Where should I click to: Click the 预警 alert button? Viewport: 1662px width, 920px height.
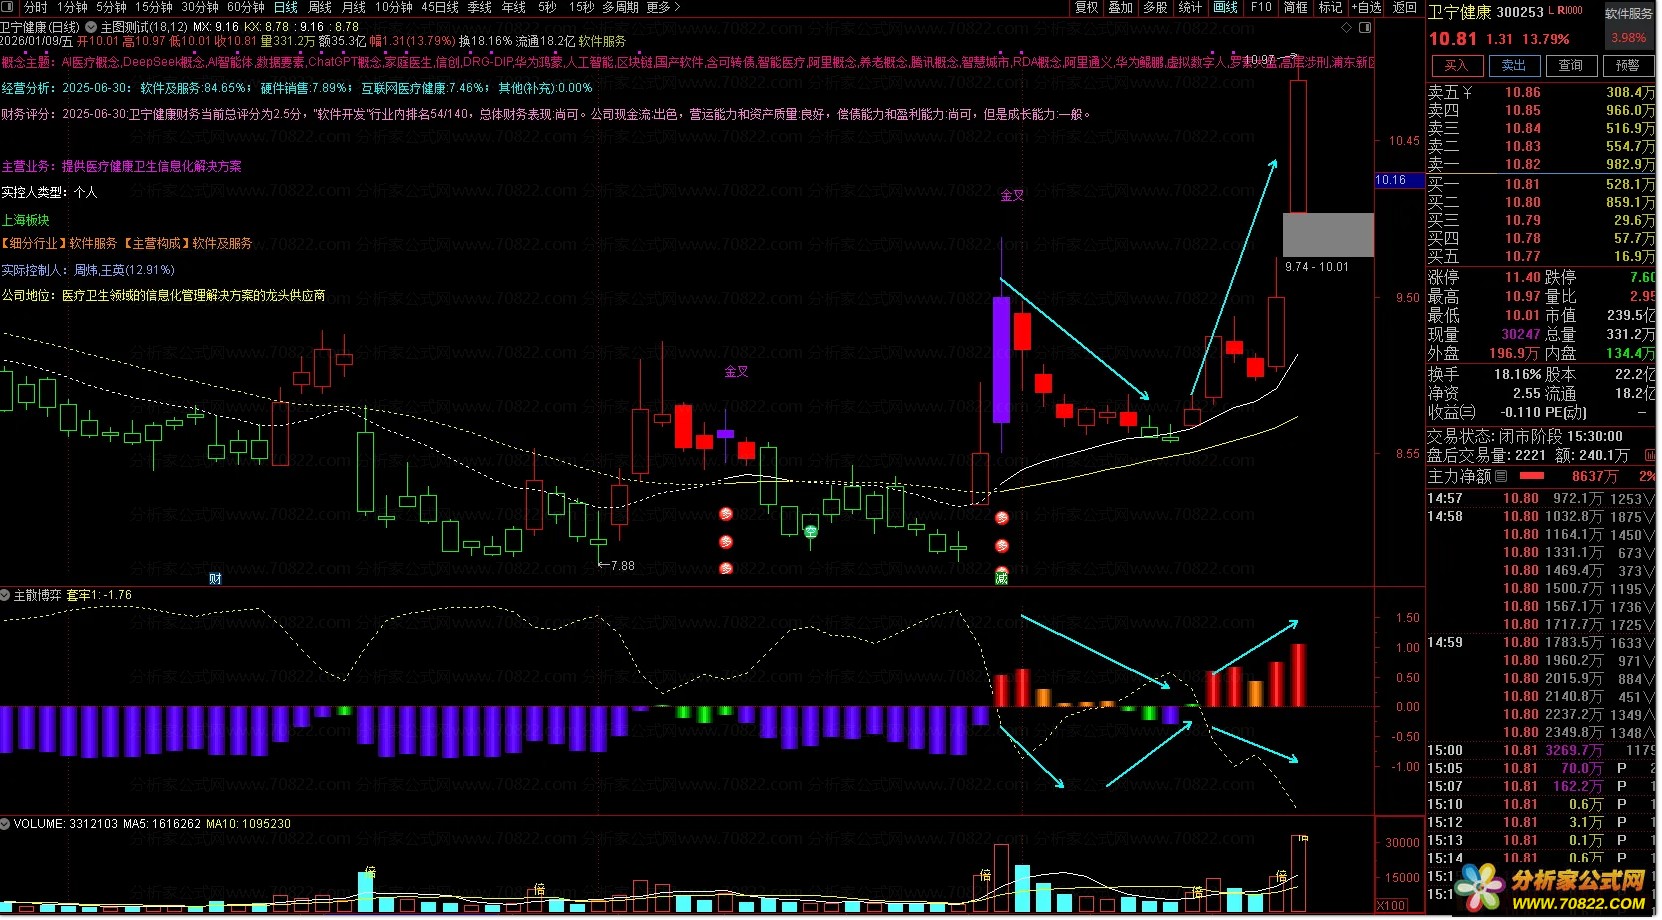[1628, 66]
